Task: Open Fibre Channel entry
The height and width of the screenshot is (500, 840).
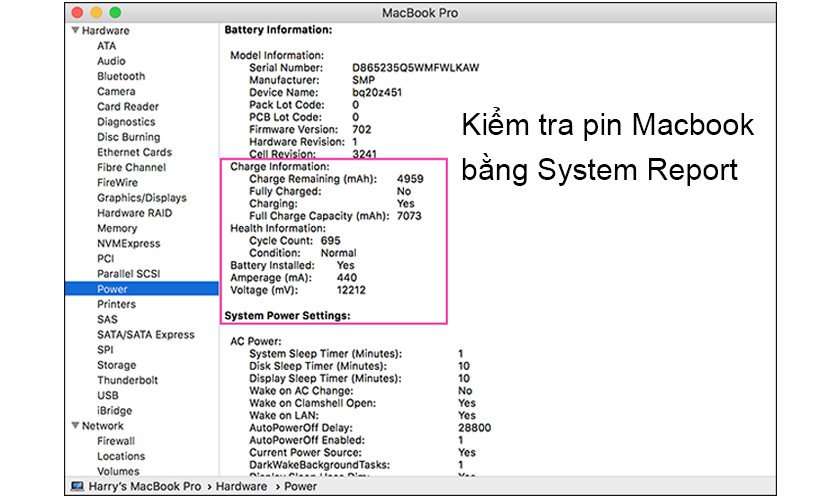Action: (132, 167)
